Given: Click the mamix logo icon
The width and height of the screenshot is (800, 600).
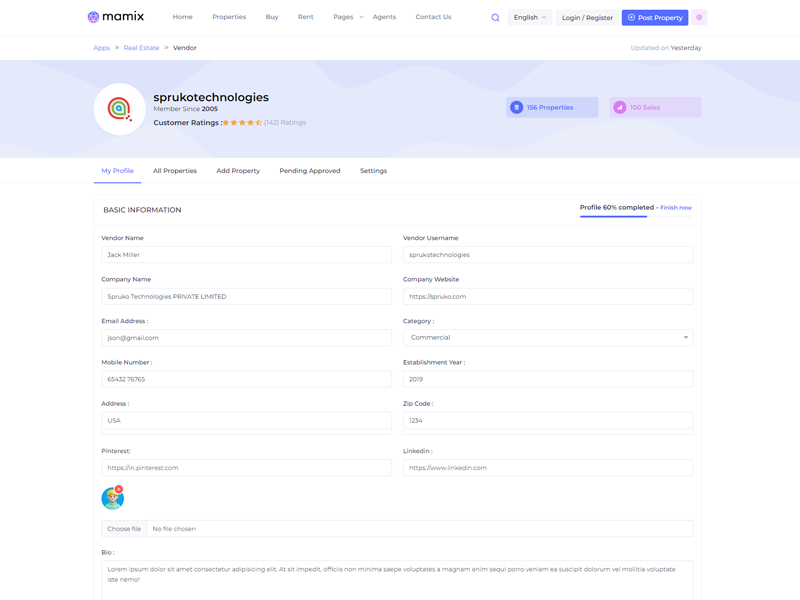Looking at the screenshot, I should (x=93, y=17).
